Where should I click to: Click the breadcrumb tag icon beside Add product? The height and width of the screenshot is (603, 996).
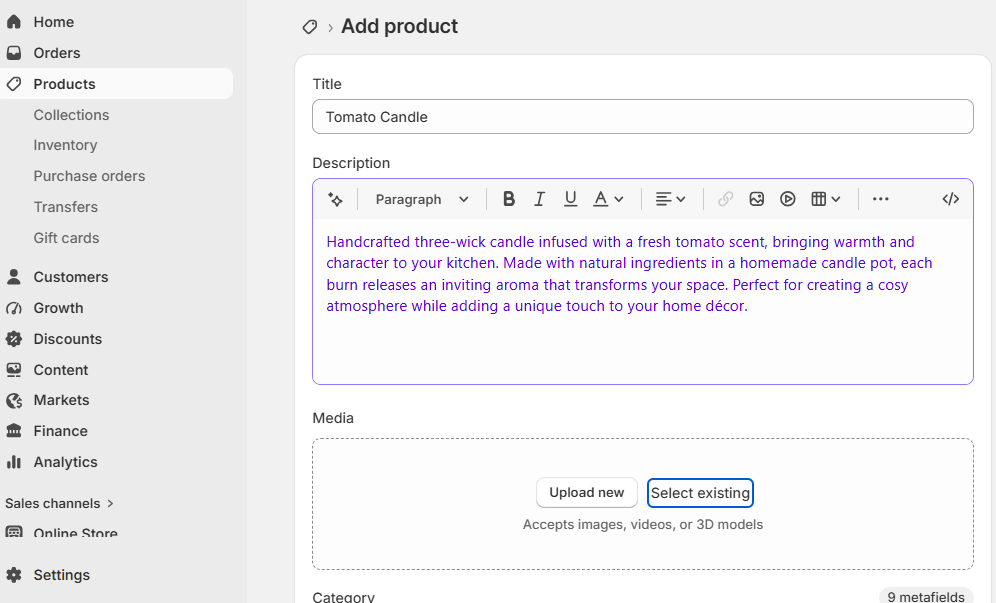[309, 27]
